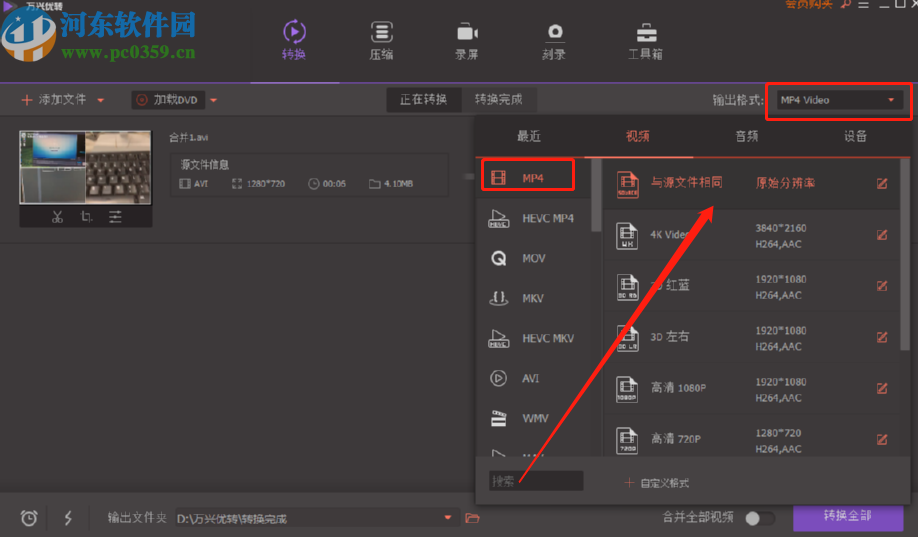This screenshot has width=918, height=537.
Task: Open the output folder icon
Action: coord(472,518)
